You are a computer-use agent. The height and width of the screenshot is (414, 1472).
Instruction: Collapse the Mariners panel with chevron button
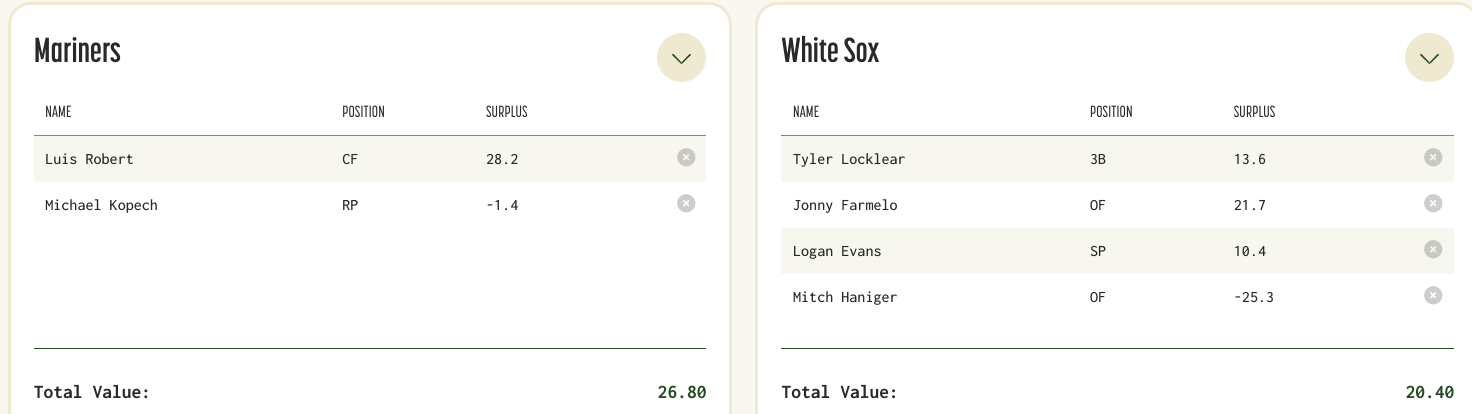tap(681, 58)
